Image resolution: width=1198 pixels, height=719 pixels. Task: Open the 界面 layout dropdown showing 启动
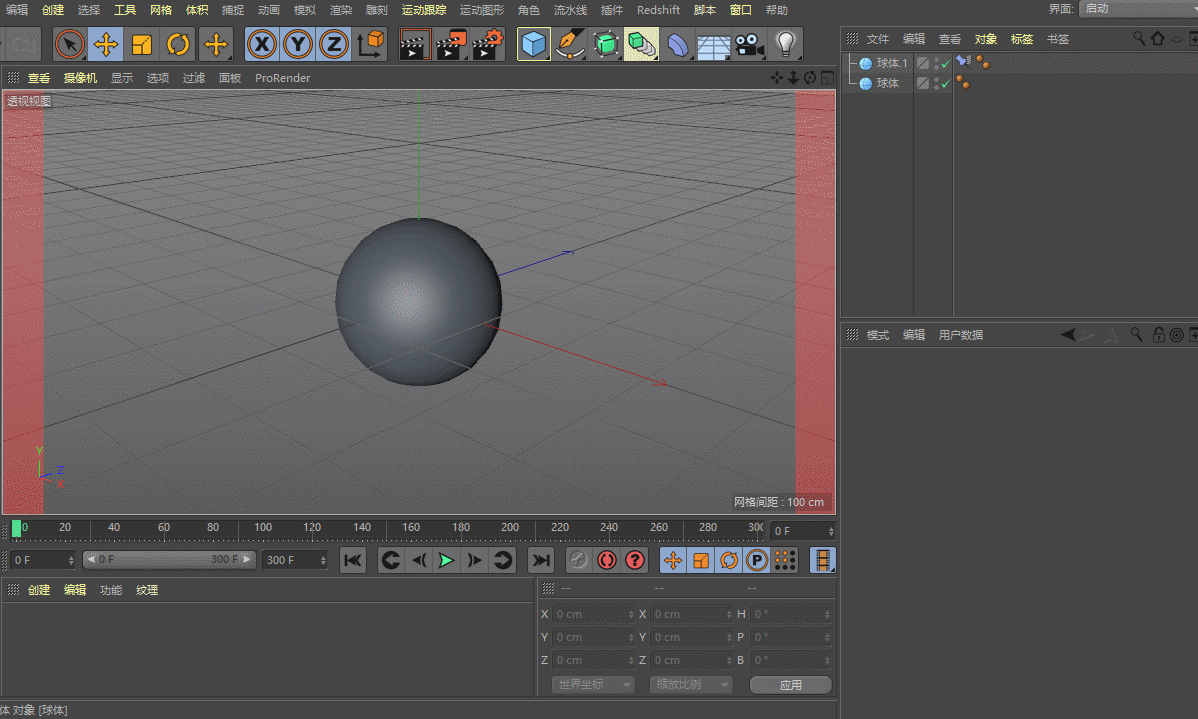click(1138, 9)
